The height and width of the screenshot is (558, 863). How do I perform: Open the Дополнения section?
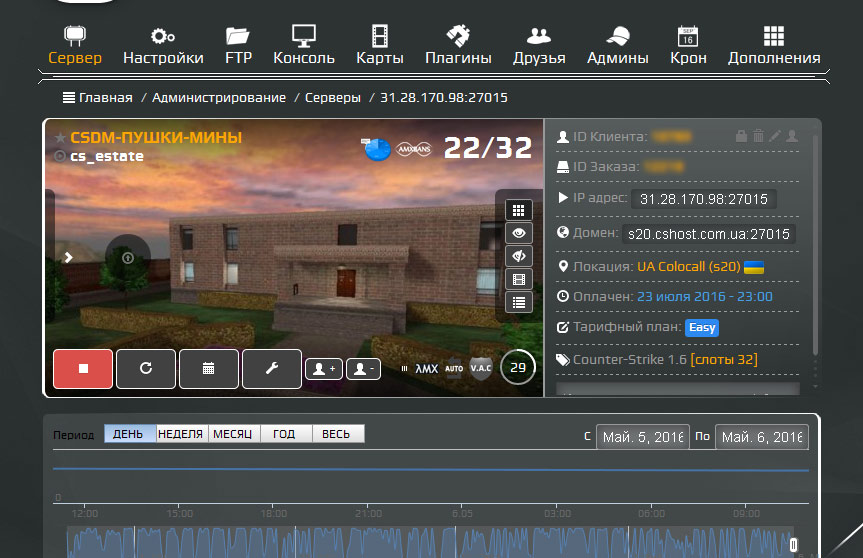click(x=774, y=45)
